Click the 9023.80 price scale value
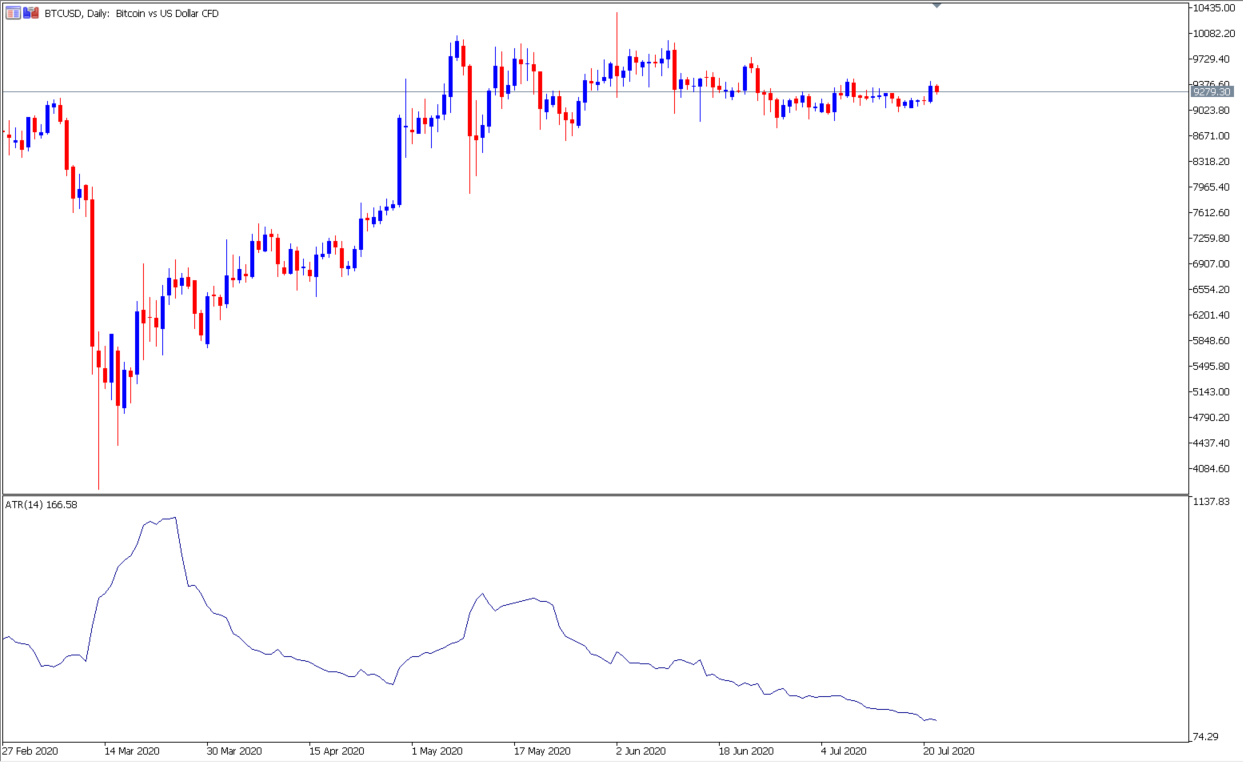The width and height of the screenshot is (1243, 762). 1212,110
